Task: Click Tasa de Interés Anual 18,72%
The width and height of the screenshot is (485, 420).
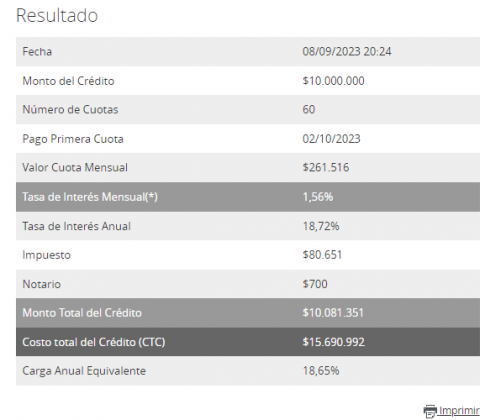Action: (x=321, y=226)
